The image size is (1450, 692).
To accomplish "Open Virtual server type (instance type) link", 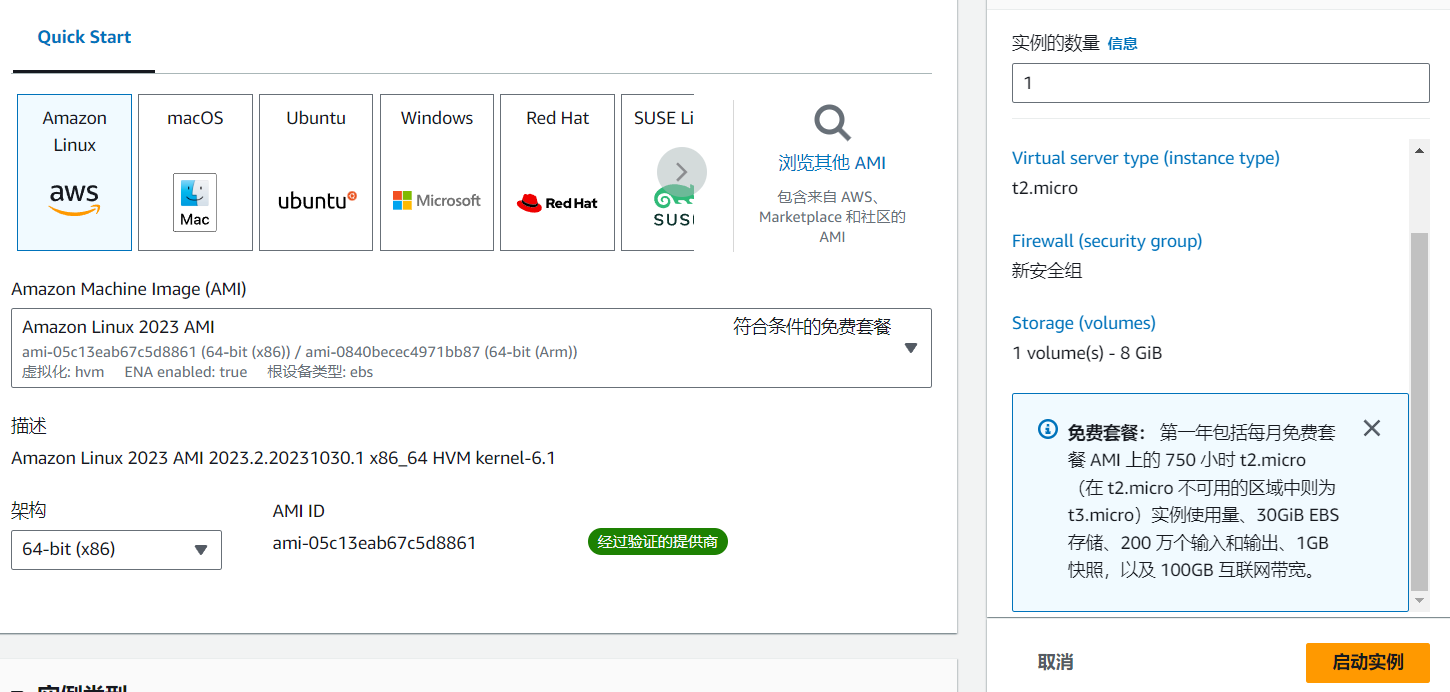I will [x=1145, y=158].
